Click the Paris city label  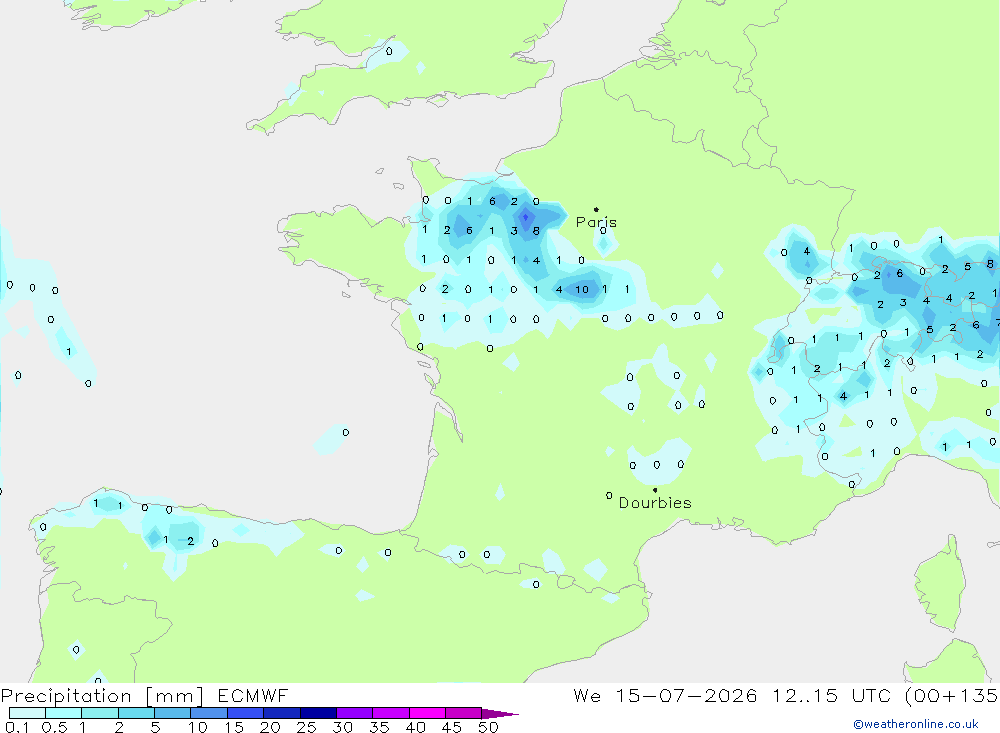(x=596, y=222)
